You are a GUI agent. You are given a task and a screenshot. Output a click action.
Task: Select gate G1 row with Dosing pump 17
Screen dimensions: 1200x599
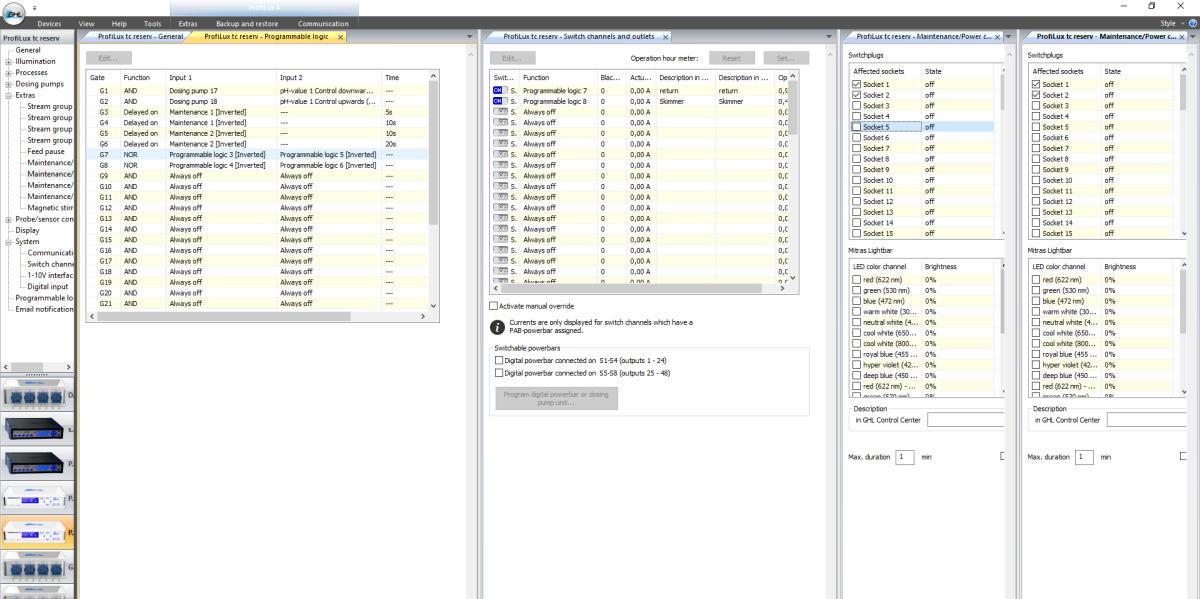(258, 91)
